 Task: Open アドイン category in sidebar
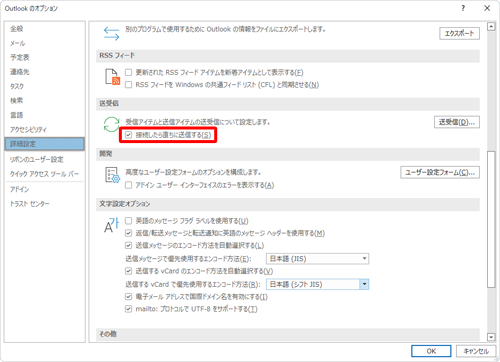coord(45,189)
